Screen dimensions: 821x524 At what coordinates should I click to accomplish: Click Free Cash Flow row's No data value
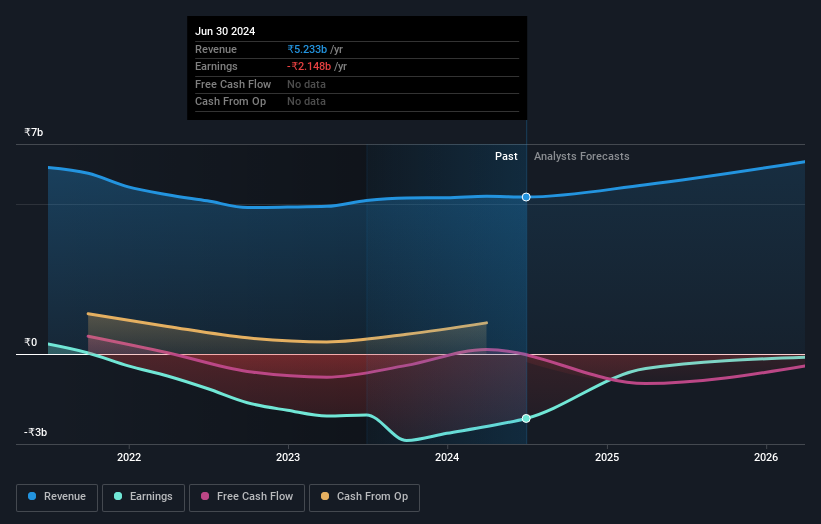coord(306,84)
